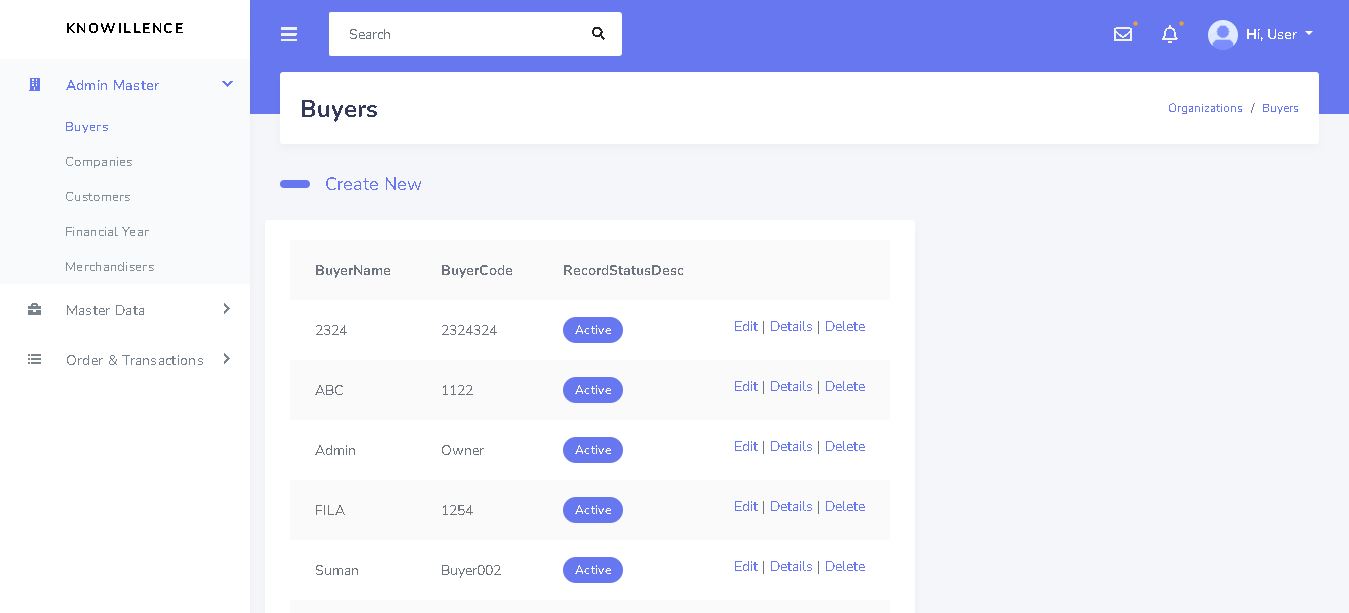Collapse the Admin Master chevron
The image size is (1349, 613).
pos(227,84)
